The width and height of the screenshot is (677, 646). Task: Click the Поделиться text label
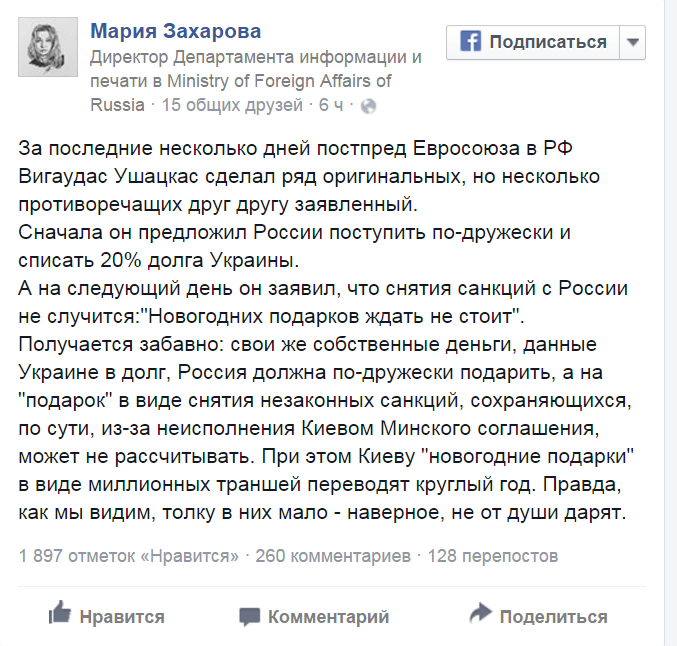pyautogui.click(x=553, y=616)
